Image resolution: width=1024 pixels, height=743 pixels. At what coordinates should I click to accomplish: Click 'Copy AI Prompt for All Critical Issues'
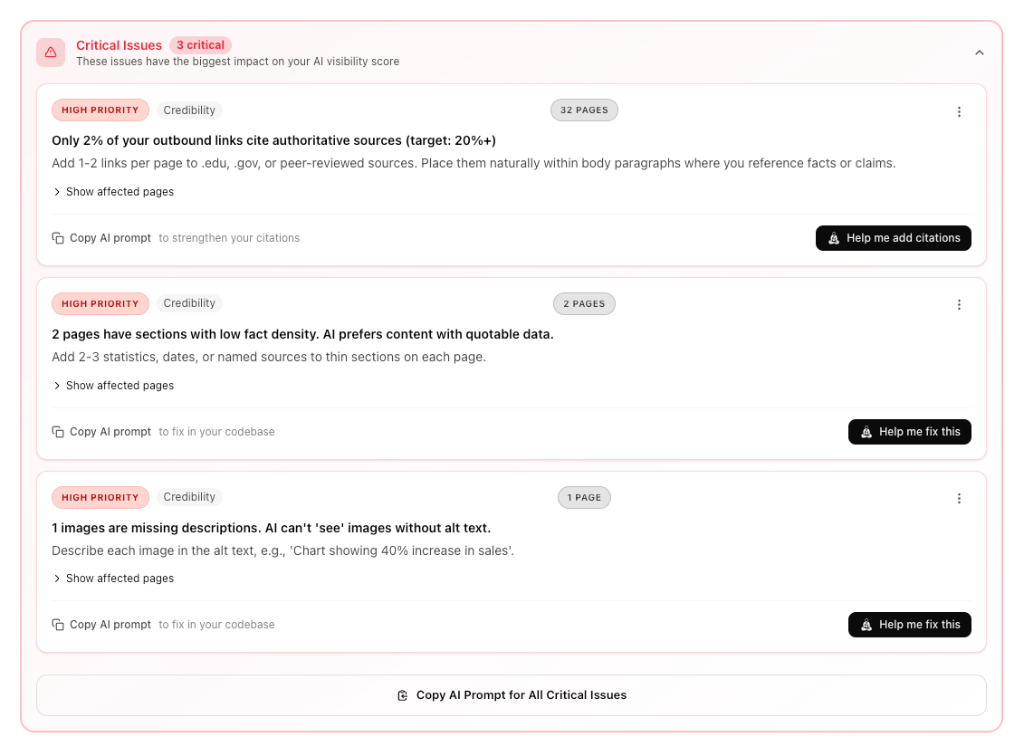coord(511,695)
